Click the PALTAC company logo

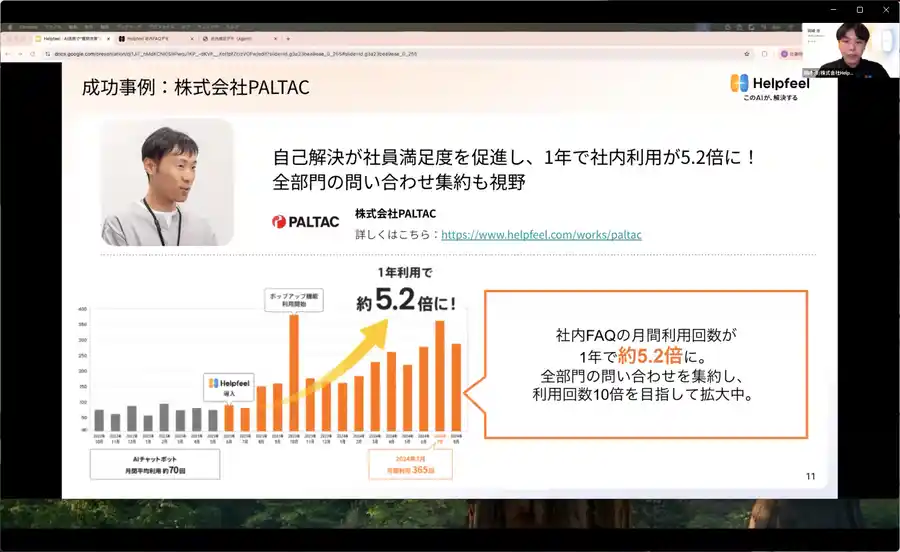click(x=304, y=221)
